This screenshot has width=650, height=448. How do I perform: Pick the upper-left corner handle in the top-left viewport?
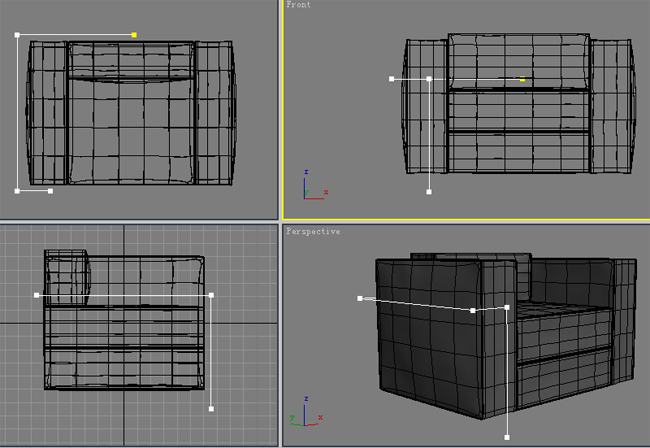[x=17, y=35]
